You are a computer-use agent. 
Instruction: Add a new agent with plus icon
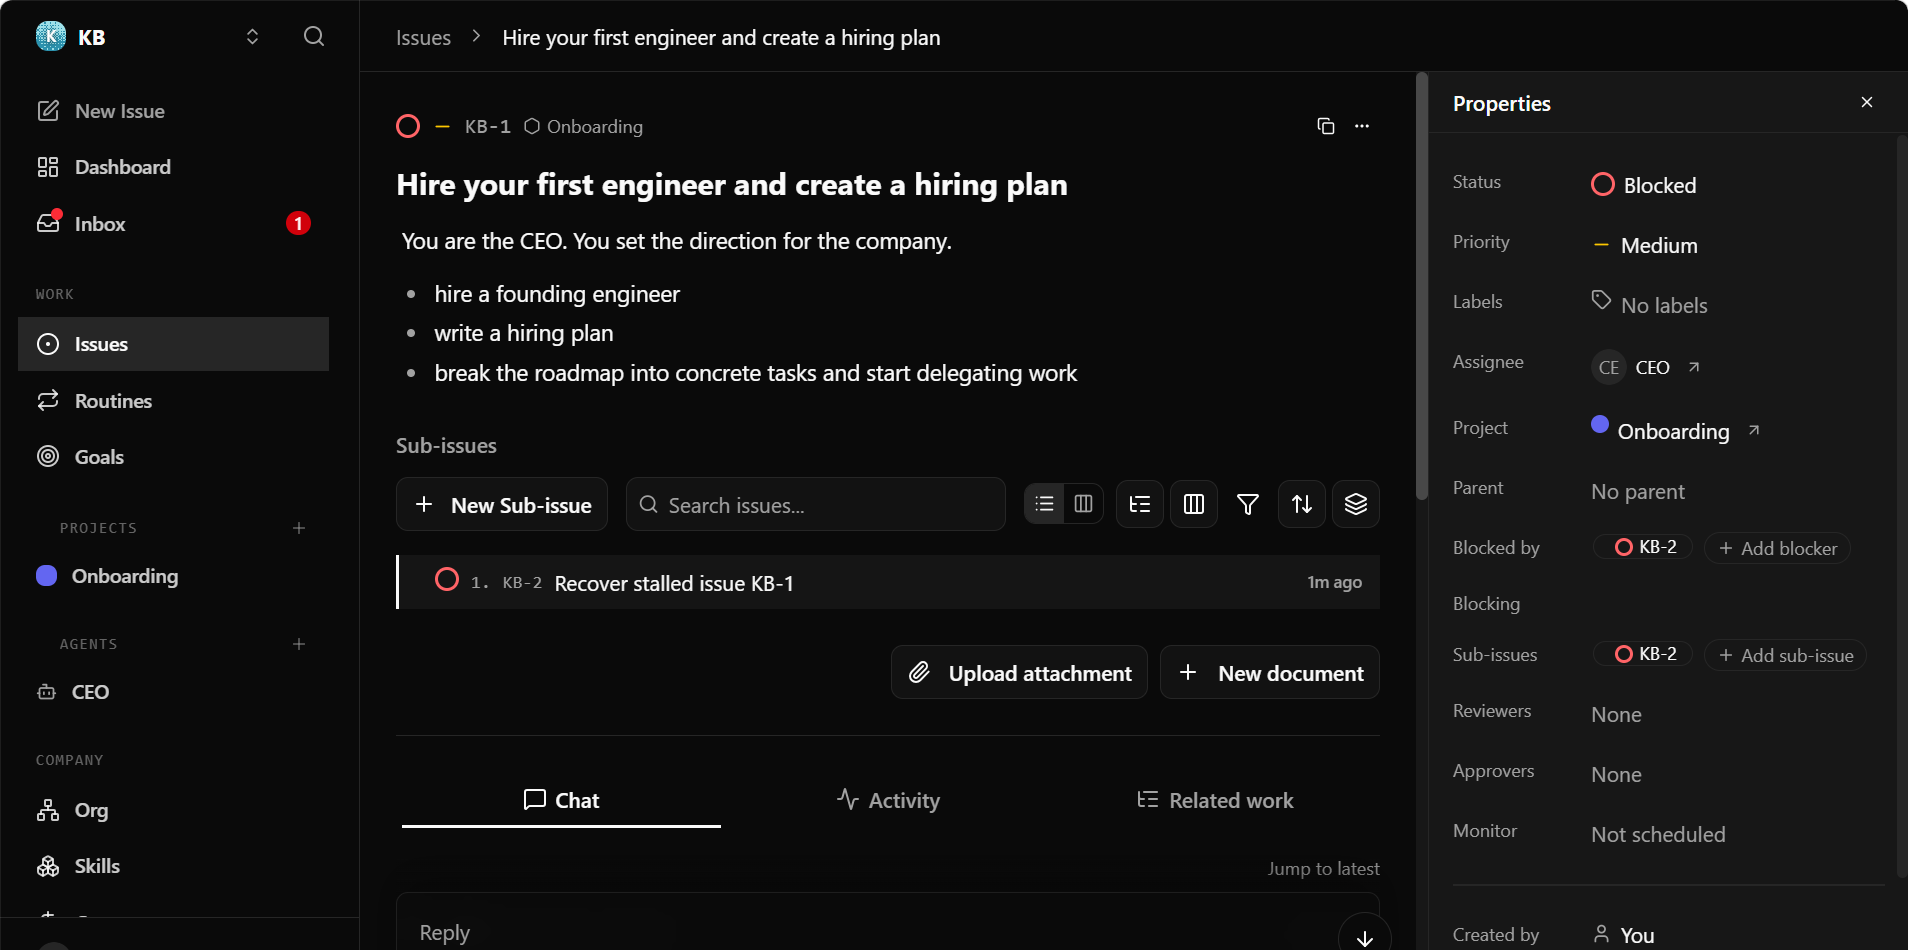coord(299,644)
